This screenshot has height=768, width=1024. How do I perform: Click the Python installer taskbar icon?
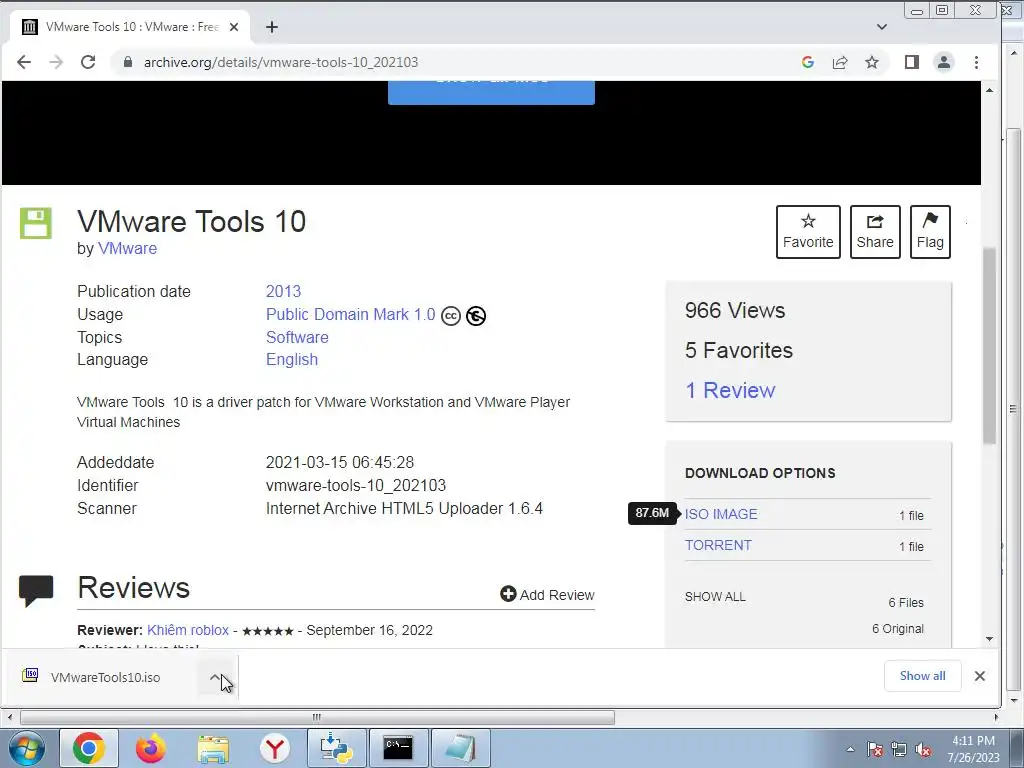pyautogui.click(x=336, y=748)
